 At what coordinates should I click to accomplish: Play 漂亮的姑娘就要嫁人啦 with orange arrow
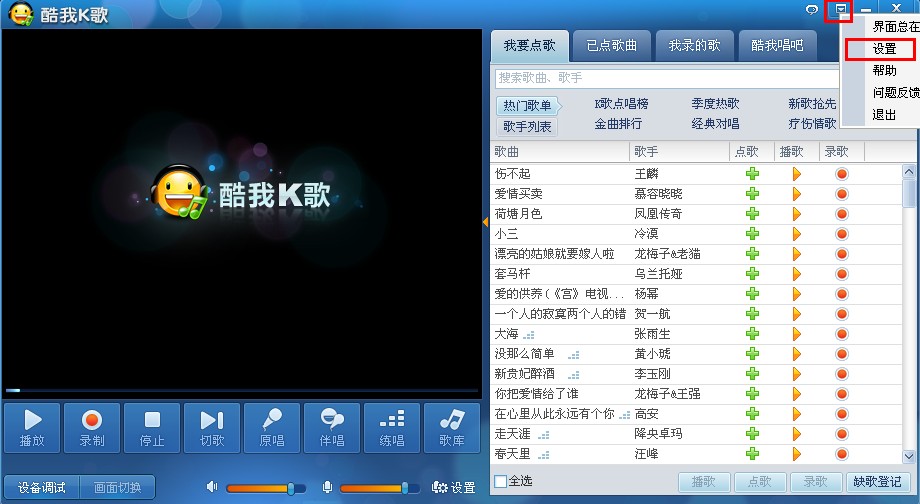click(797, 253)
